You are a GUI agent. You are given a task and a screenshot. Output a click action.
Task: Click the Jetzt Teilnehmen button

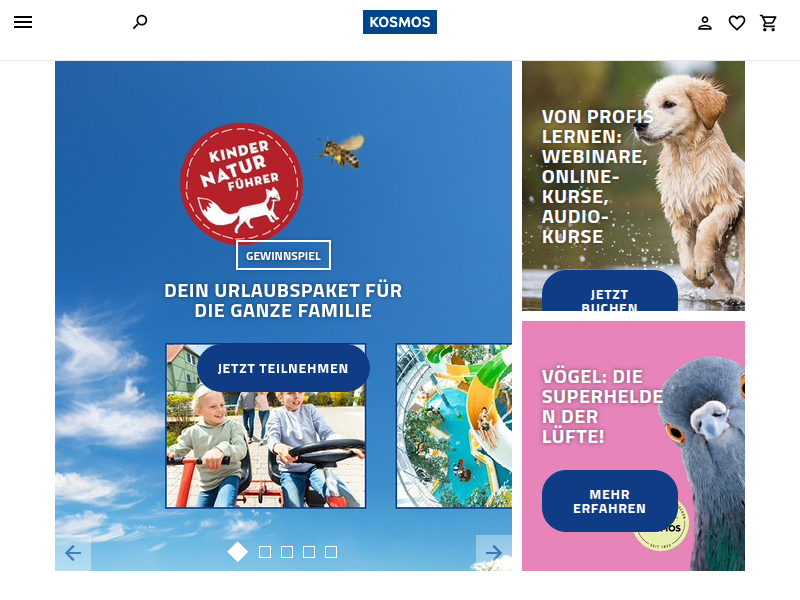(283, 368)
